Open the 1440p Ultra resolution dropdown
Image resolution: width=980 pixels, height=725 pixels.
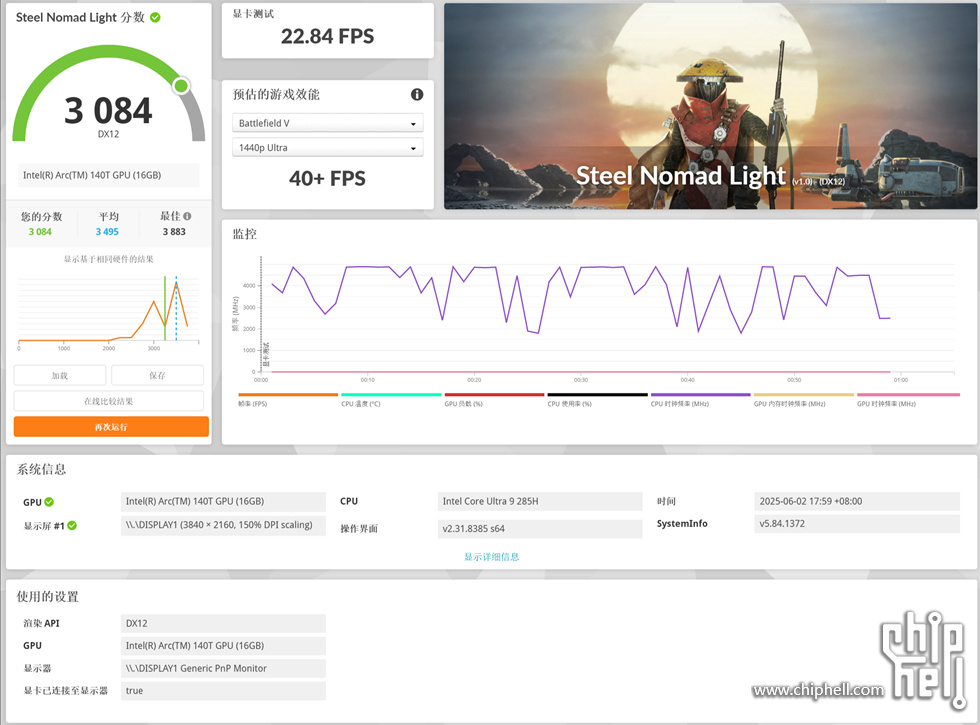328,148
